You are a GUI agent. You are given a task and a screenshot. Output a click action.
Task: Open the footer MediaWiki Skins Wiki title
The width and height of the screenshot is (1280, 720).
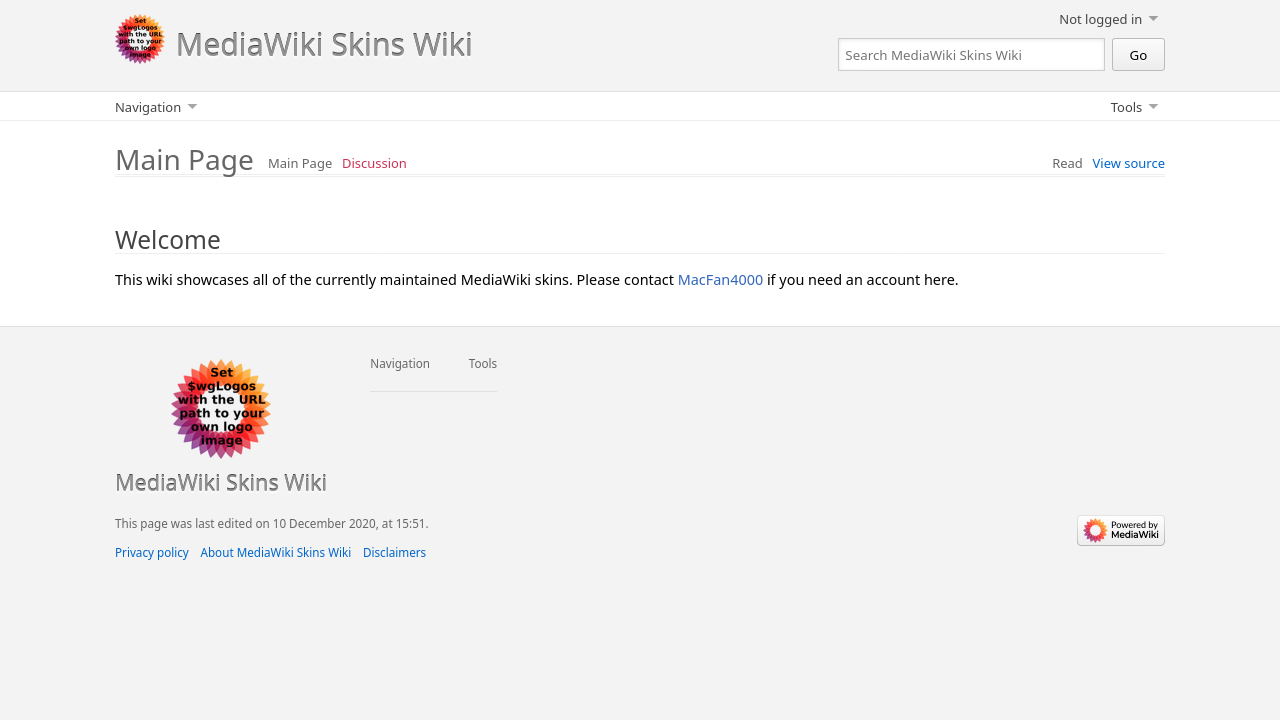point(221,482)
